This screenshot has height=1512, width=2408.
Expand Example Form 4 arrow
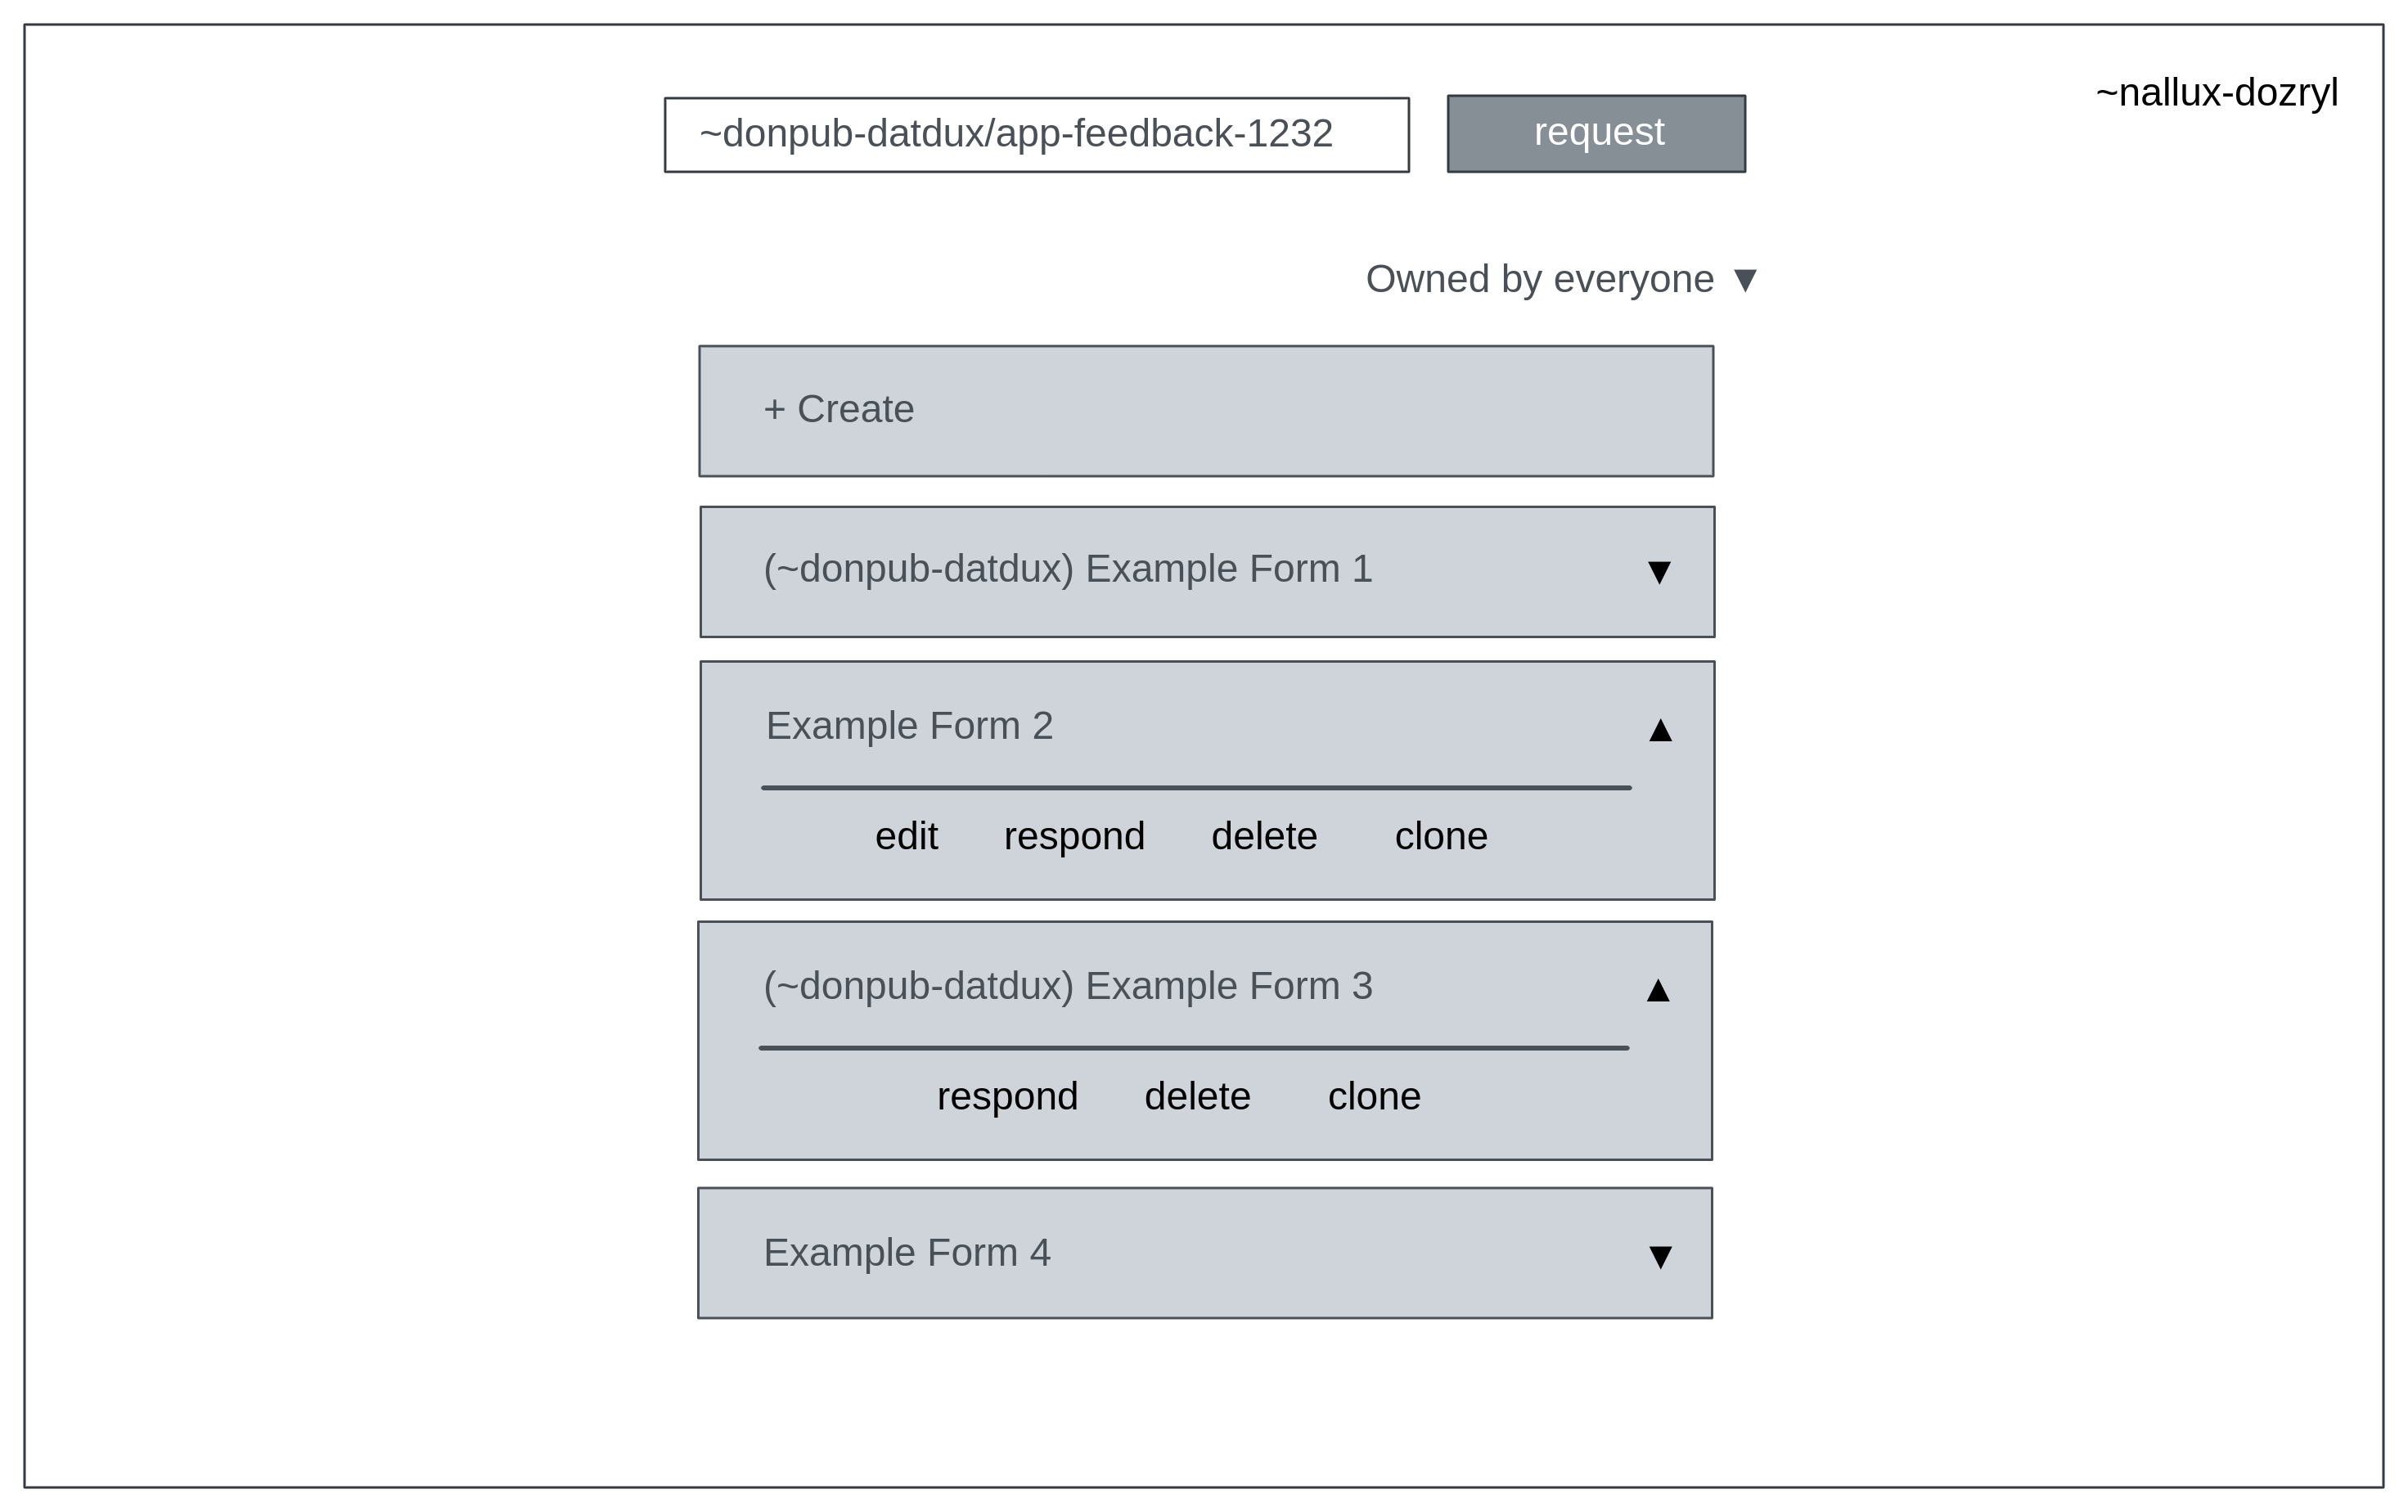point(1660,1257)
